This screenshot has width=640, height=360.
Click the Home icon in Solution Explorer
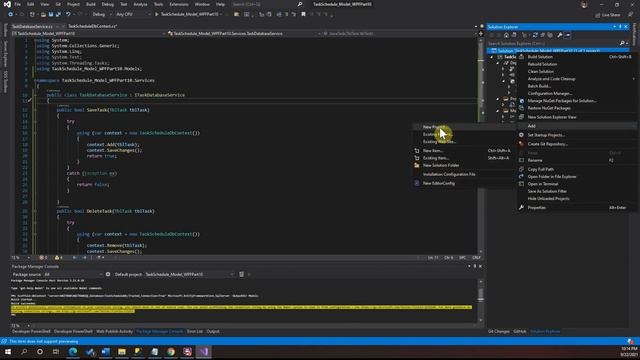point(506,35)
